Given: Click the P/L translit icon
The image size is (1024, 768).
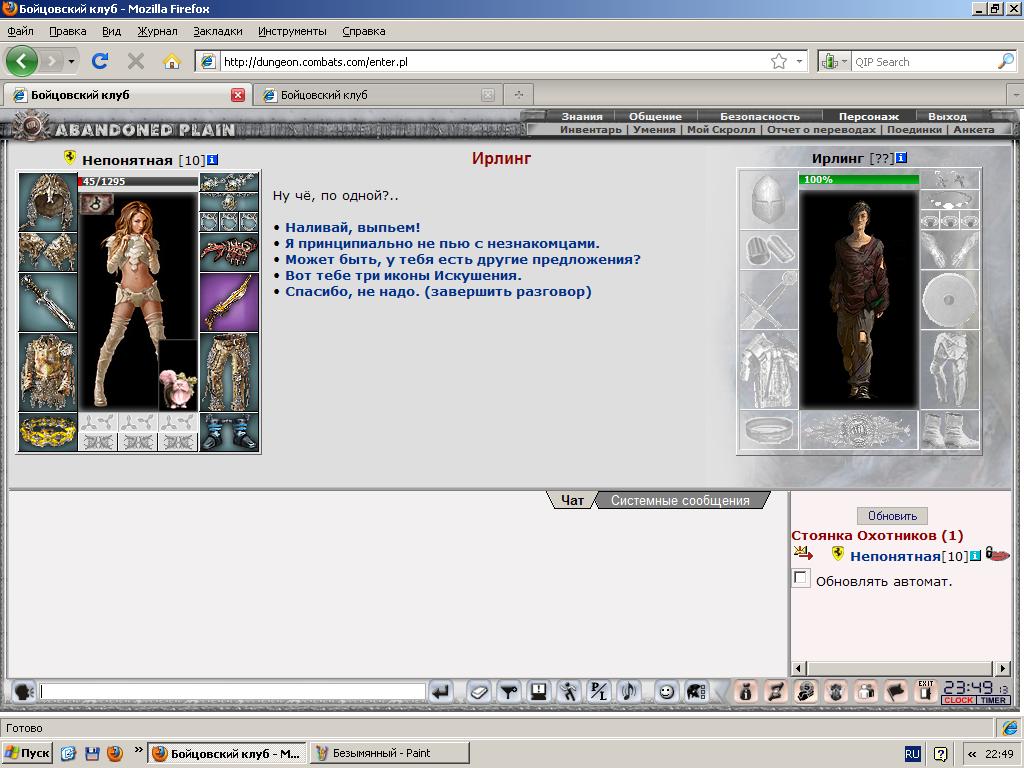Looking at the screenshot, I should [599, 691].
